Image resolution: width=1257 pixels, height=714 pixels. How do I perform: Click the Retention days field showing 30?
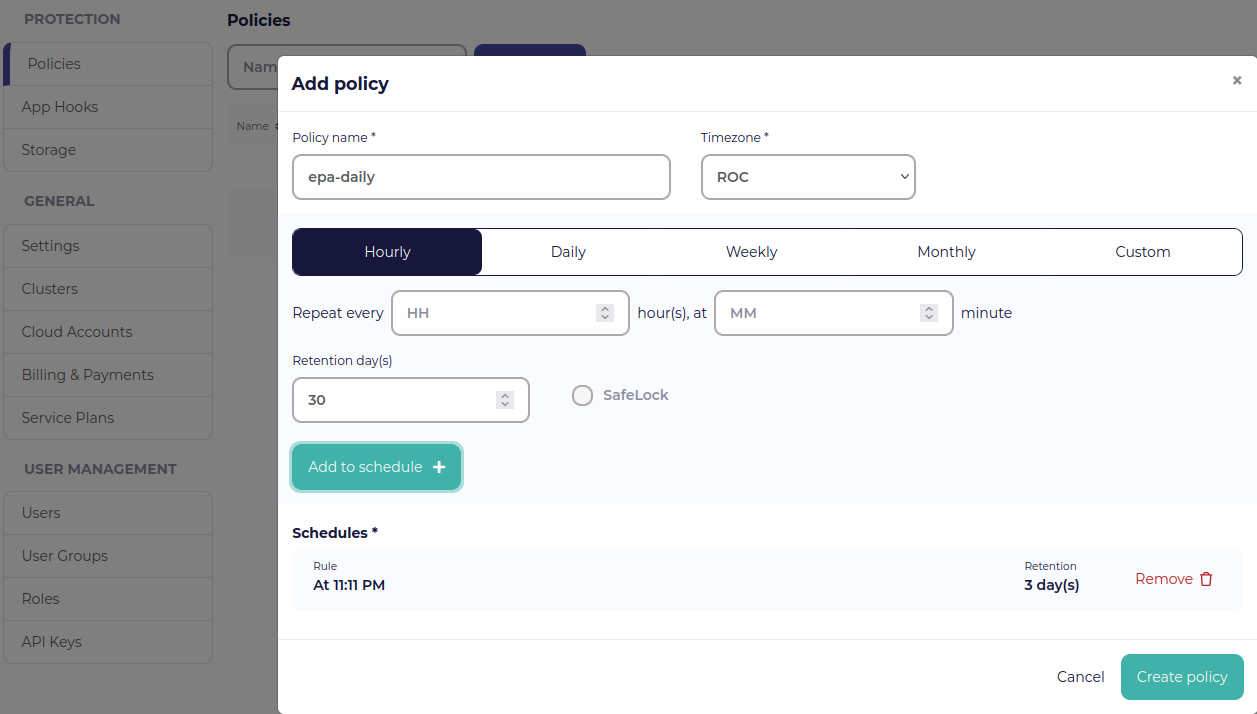tap(410, 400)
